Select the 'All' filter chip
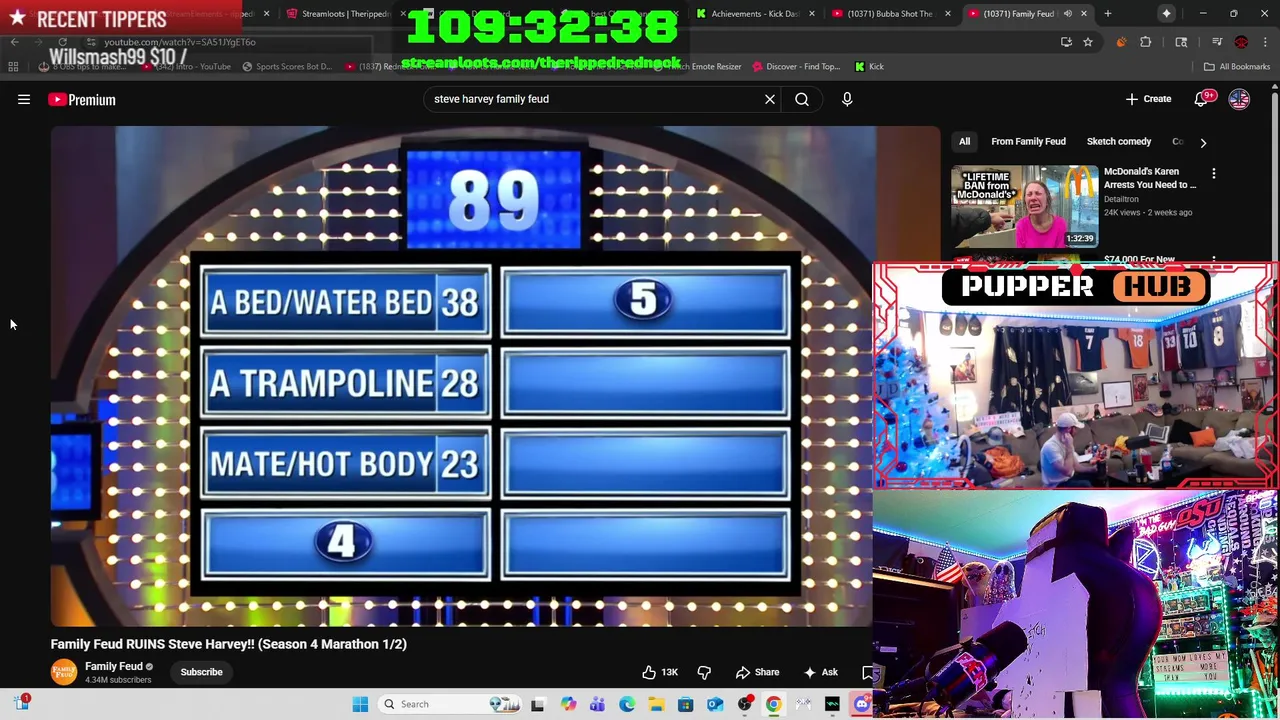The image size is (1280, 720). tap(964, 142)
